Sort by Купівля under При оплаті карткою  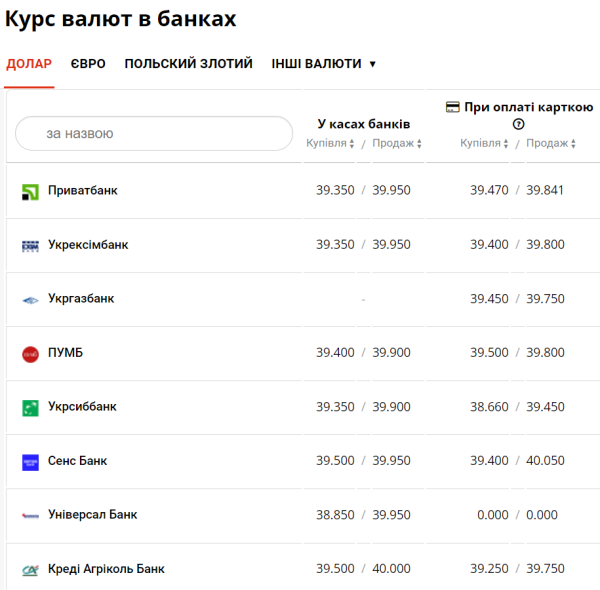point(484,143)
